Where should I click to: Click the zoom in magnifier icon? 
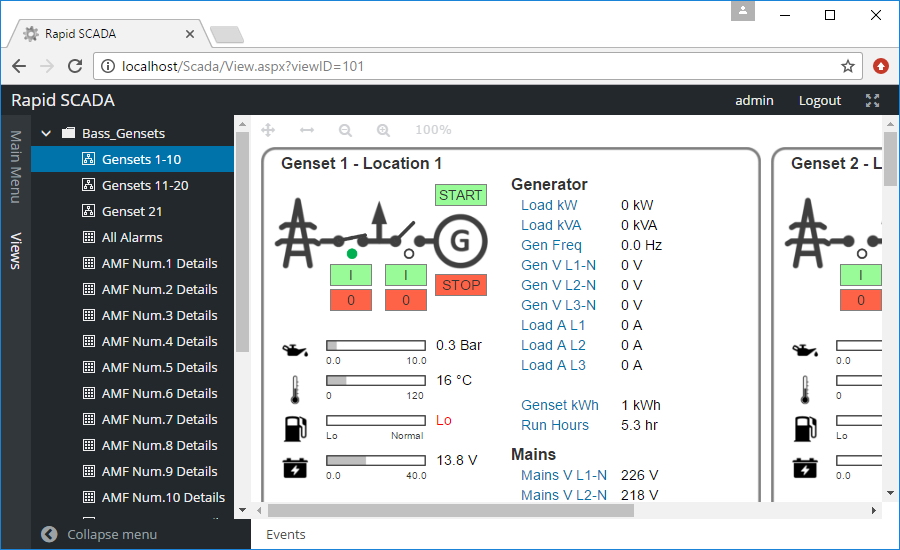383,130
